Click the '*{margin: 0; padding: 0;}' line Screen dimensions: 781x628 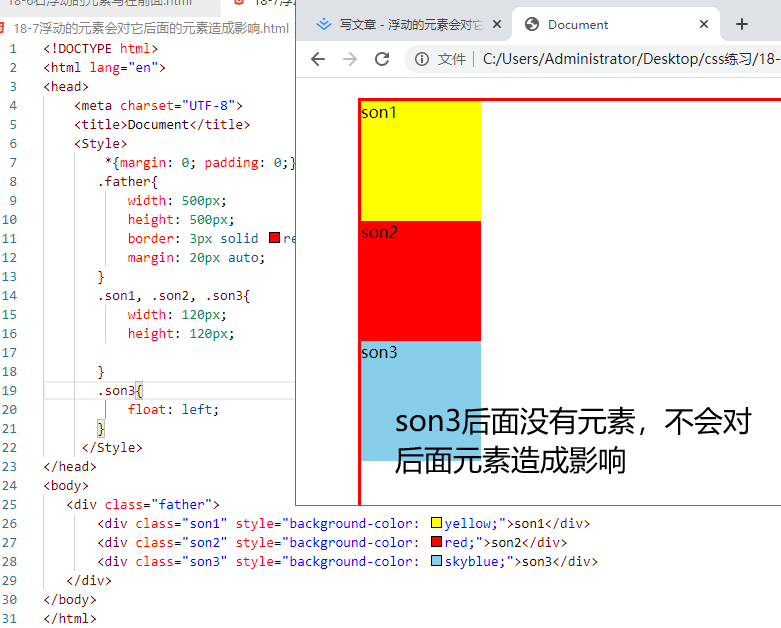[200, 162]
